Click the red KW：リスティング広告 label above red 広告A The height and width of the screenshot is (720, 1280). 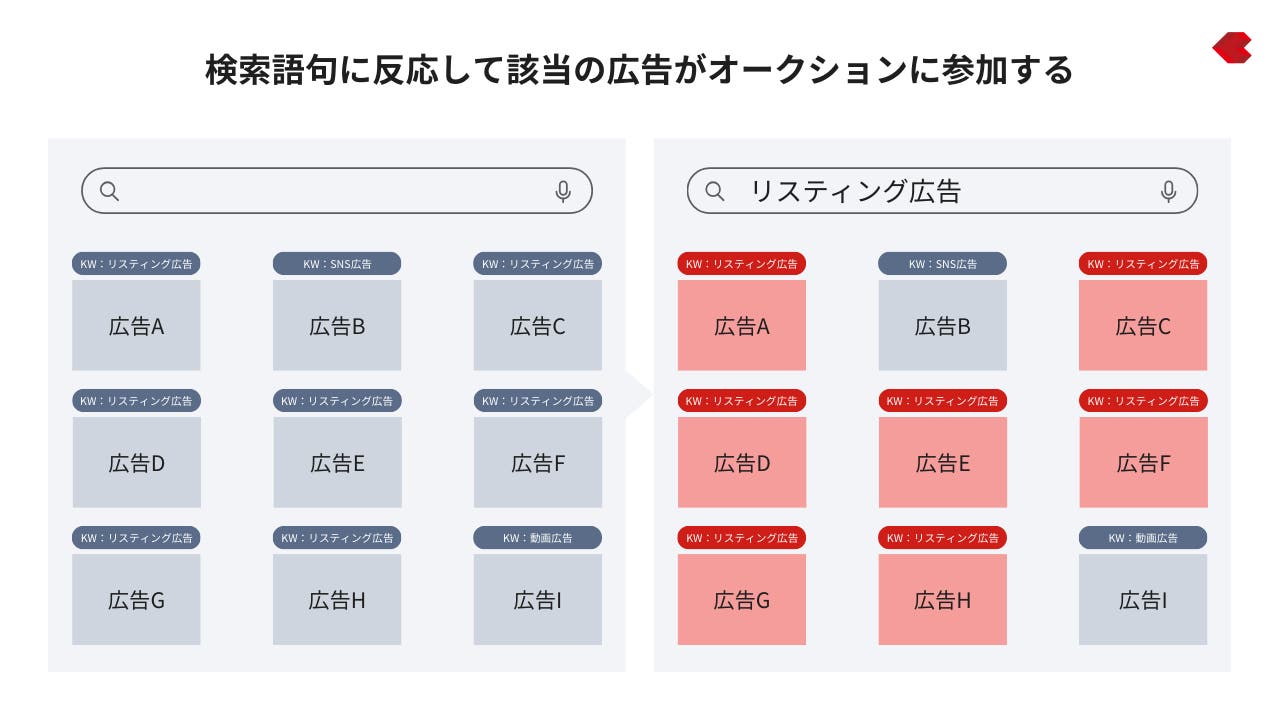point(742,264)
